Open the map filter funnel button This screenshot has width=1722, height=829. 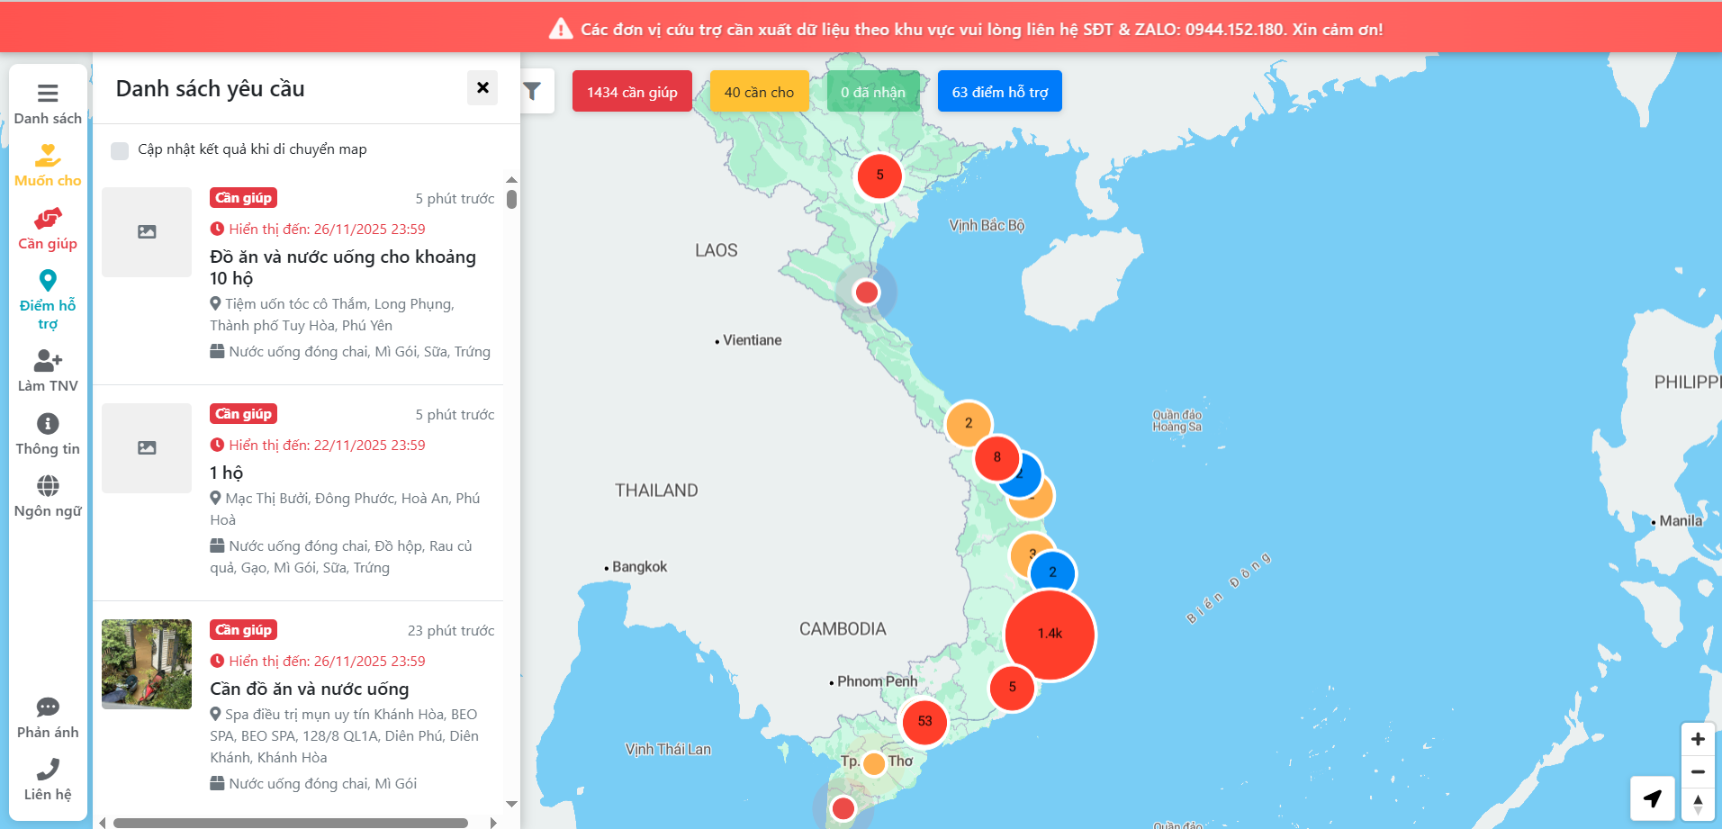(533, 92)
